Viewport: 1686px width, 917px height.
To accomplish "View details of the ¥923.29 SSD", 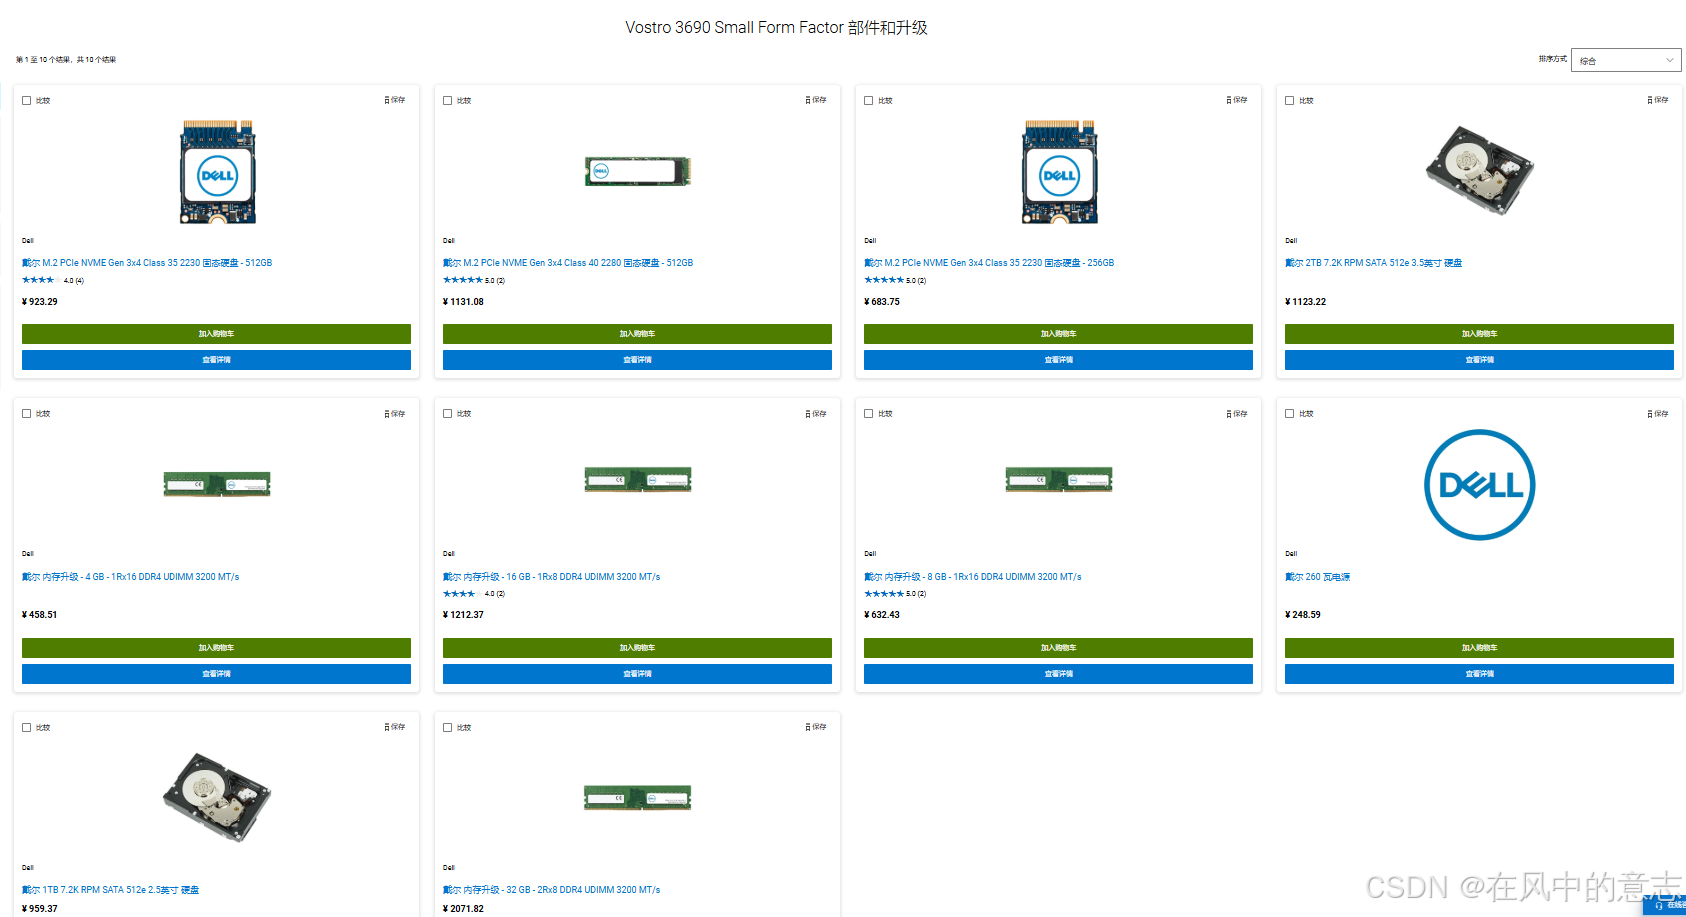I will click(216, 360).
